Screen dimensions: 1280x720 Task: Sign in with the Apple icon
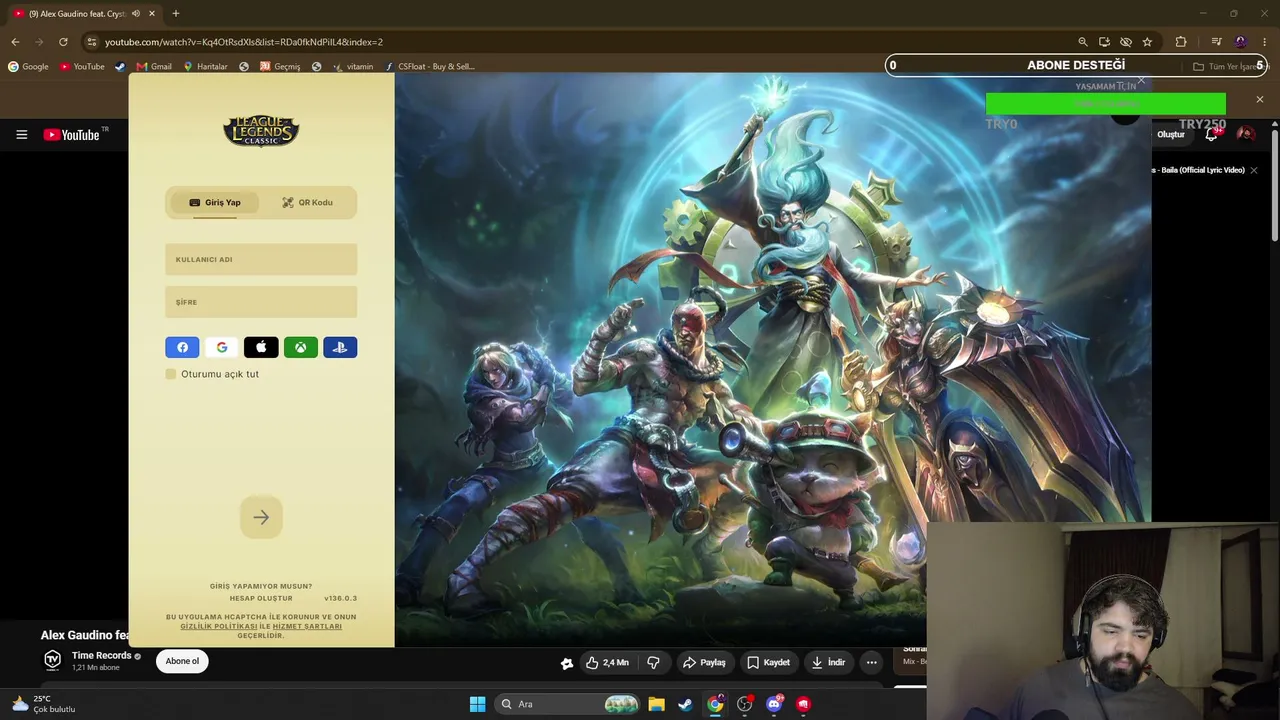261,347
